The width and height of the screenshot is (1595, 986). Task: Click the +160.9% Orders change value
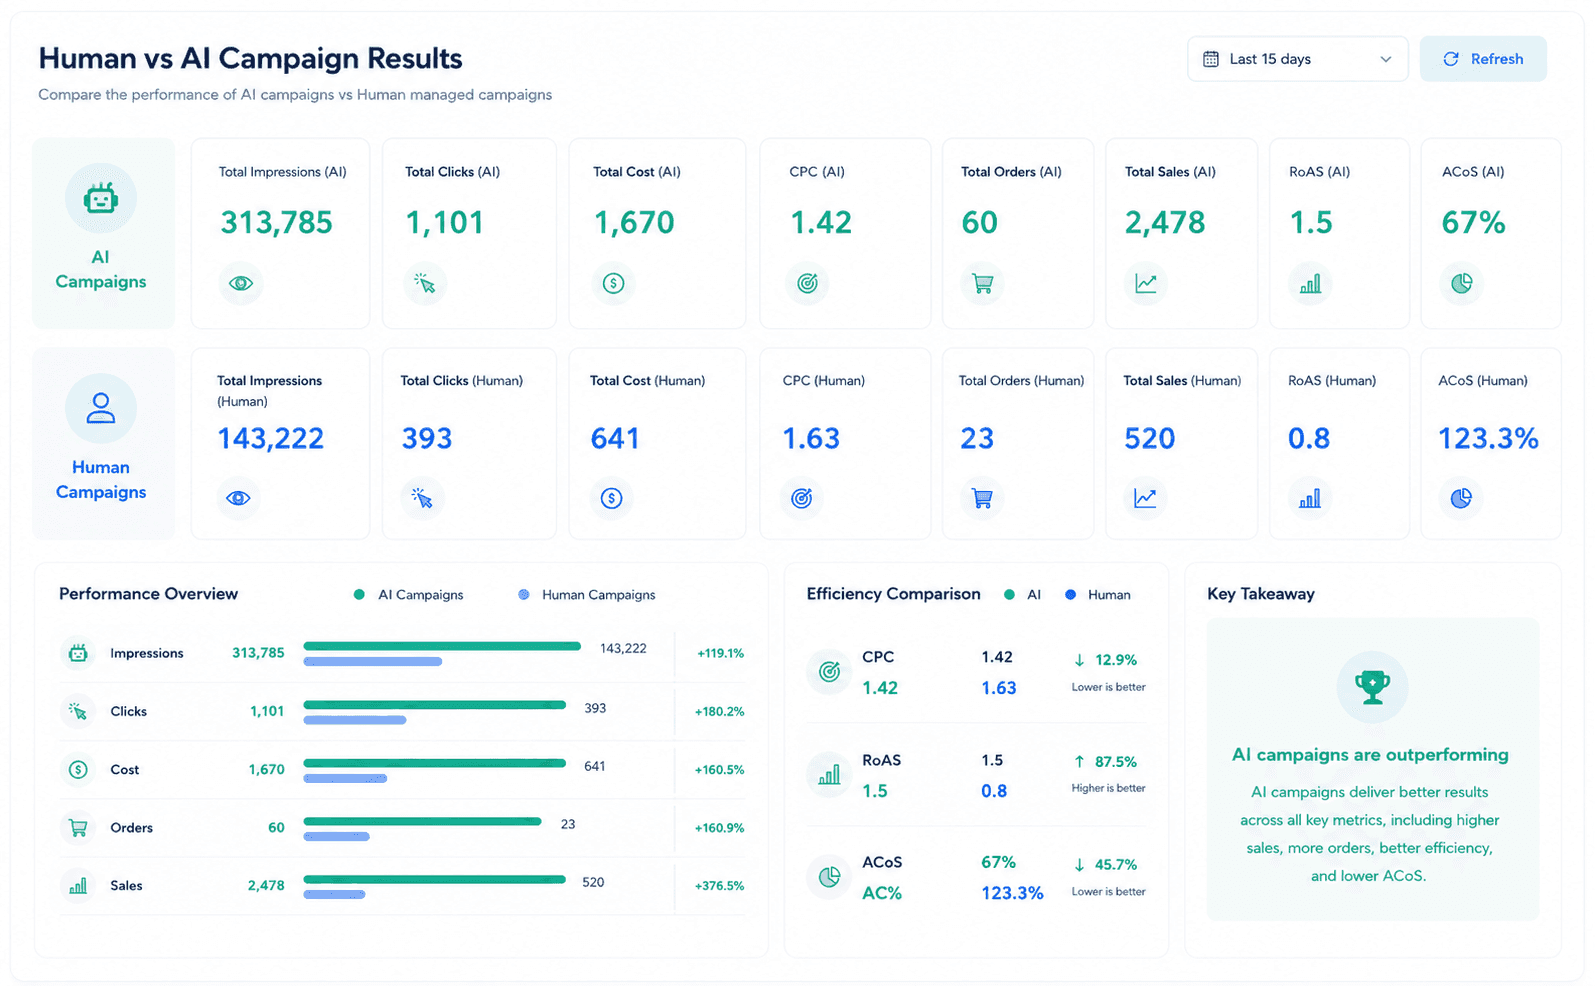pyautogui.click(x=720, y=828)
